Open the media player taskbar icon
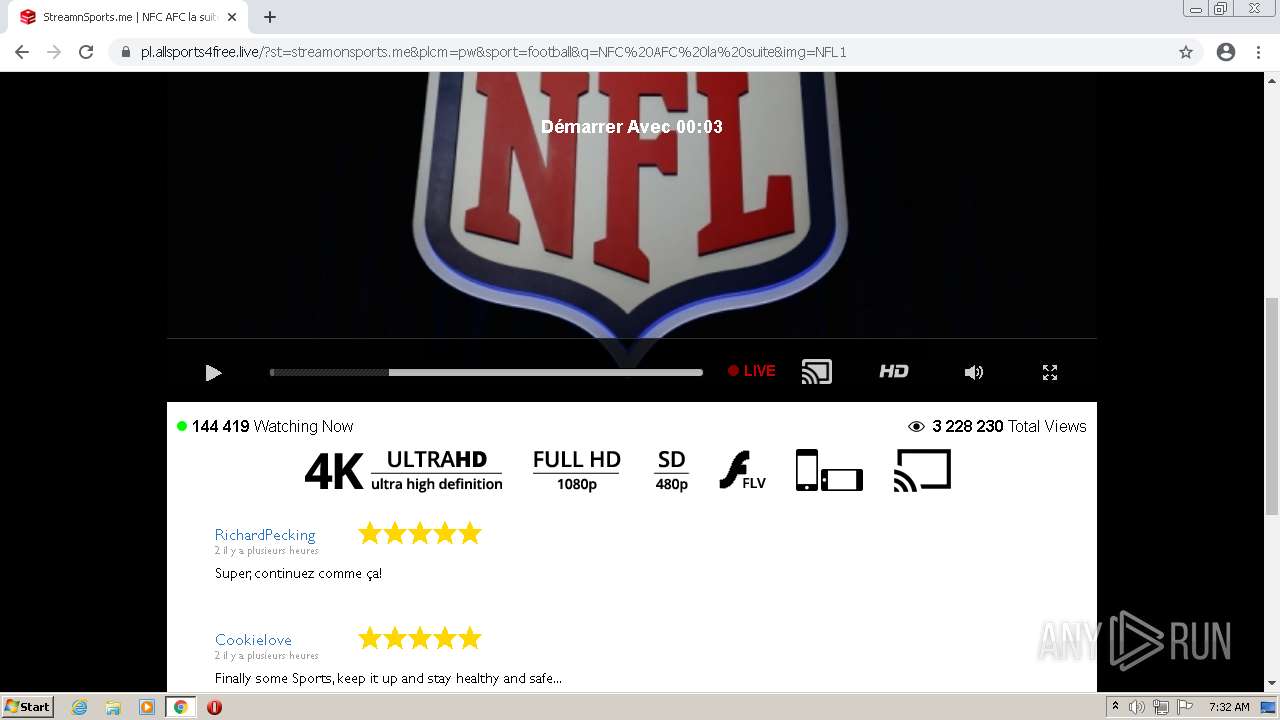1280x720 pixels. coord(147,707)
